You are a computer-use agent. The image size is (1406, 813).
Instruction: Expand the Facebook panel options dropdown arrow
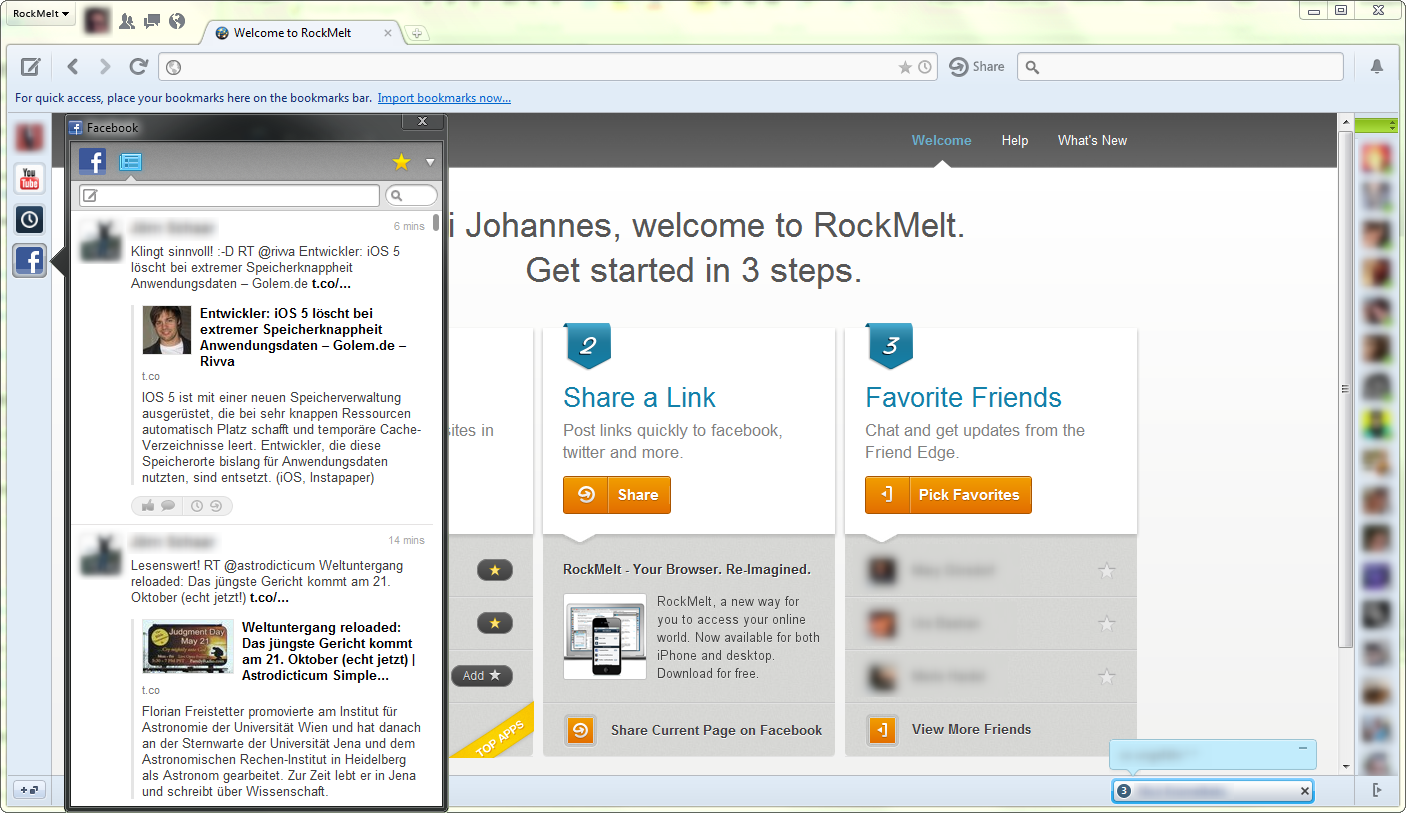coord(430,162)
